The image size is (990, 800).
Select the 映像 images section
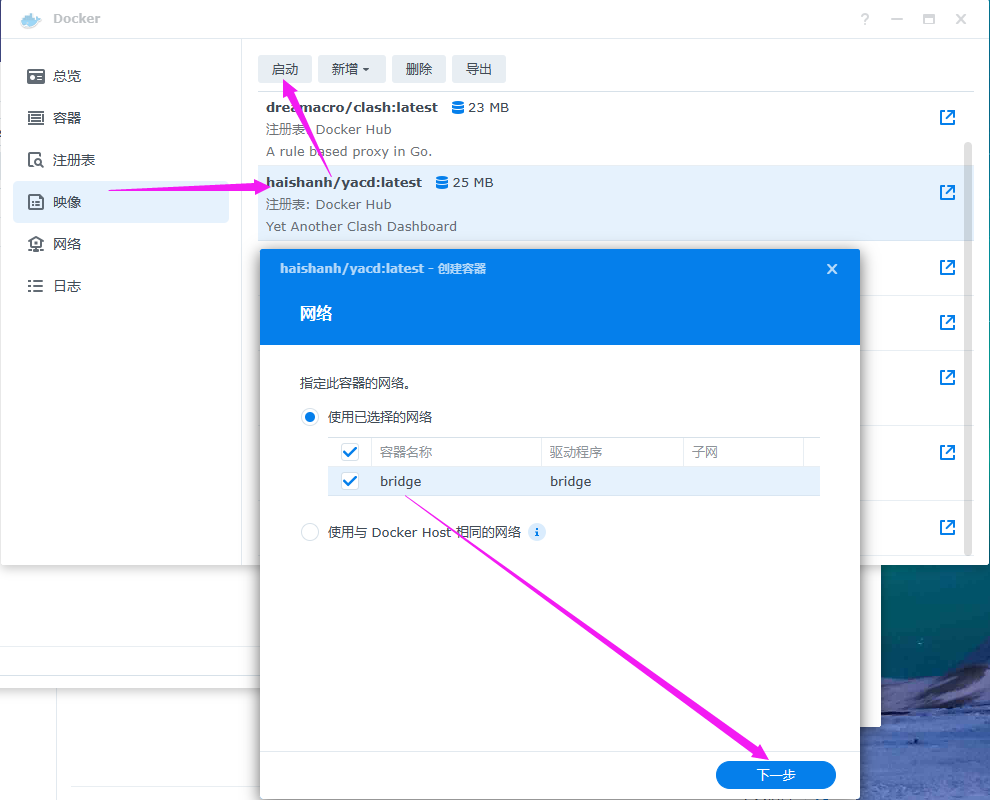pos(121,202)
